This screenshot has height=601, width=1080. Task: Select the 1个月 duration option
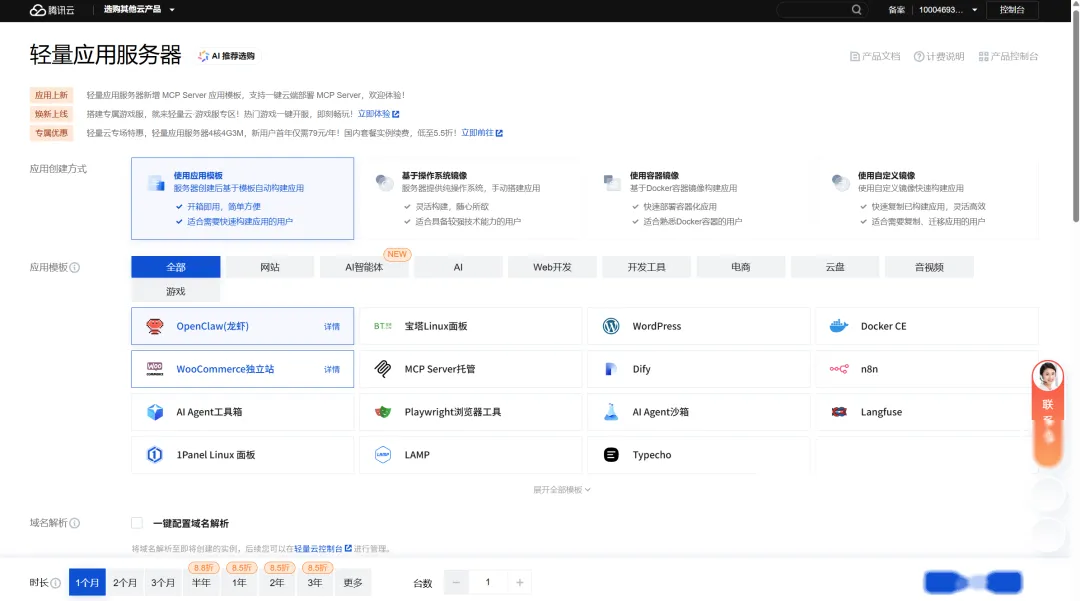coord(87,582)
